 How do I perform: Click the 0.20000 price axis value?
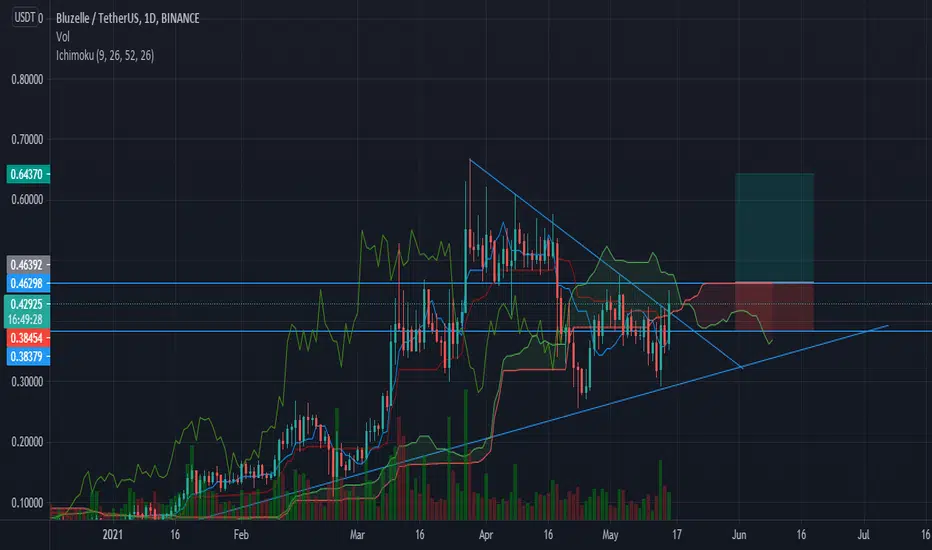[x=27, y=442]
